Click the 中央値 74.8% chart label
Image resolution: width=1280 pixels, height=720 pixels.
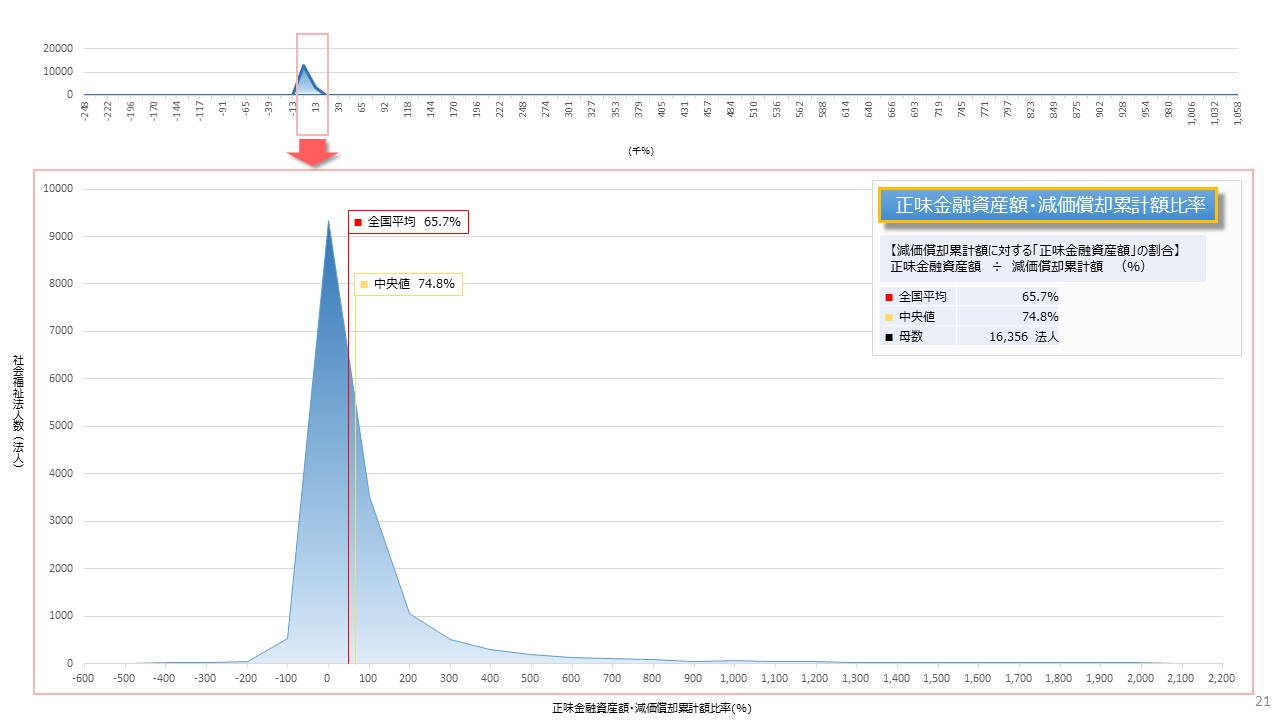(408, 284)
